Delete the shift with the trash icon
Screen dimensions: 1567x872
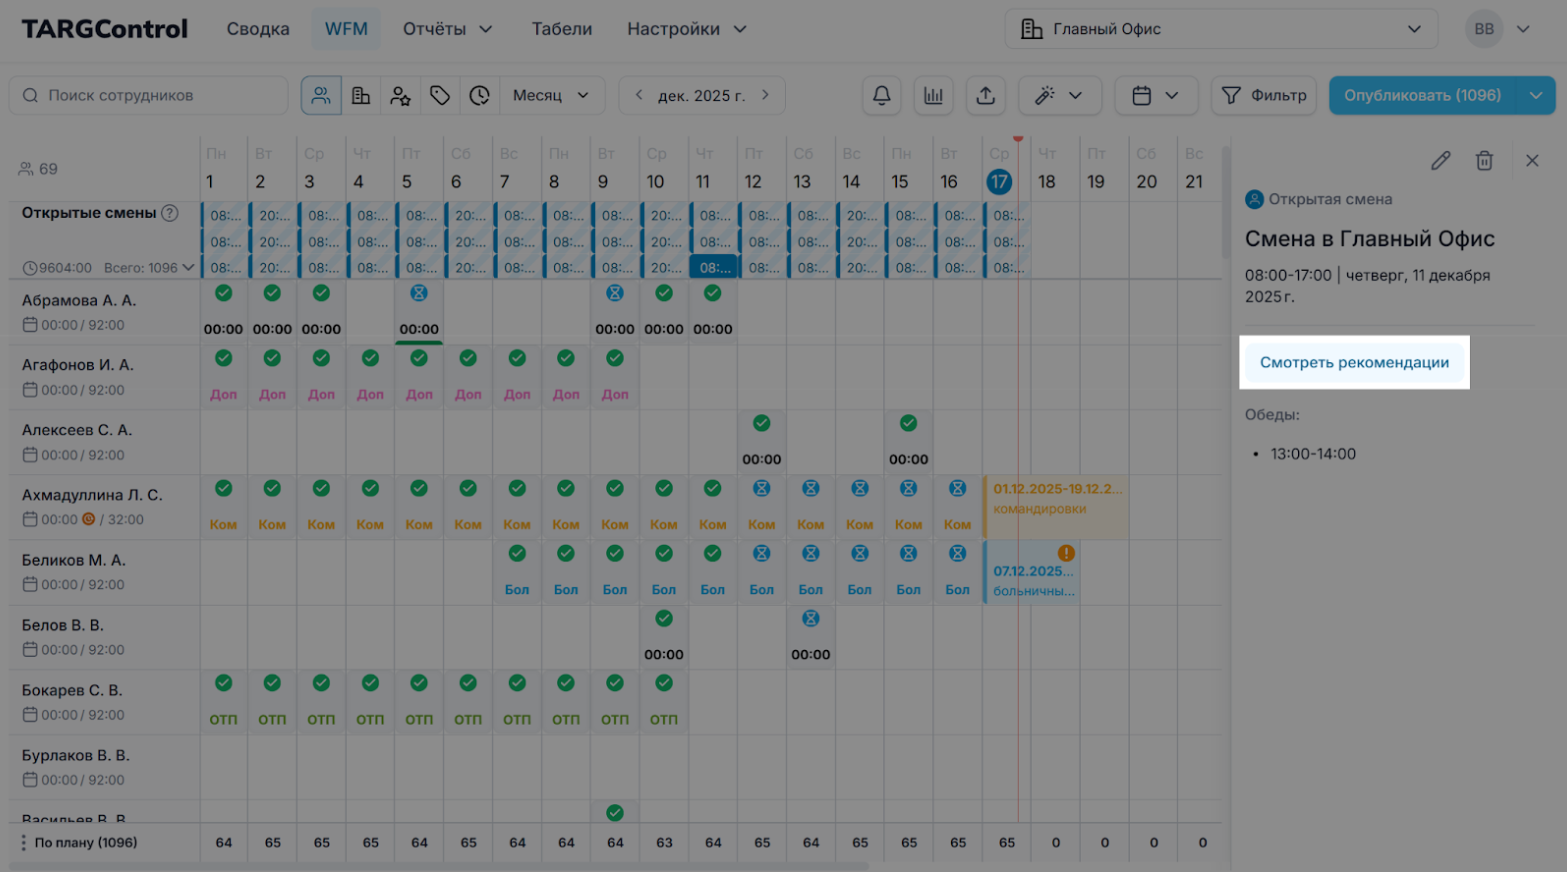click(x=1484, y=160)
